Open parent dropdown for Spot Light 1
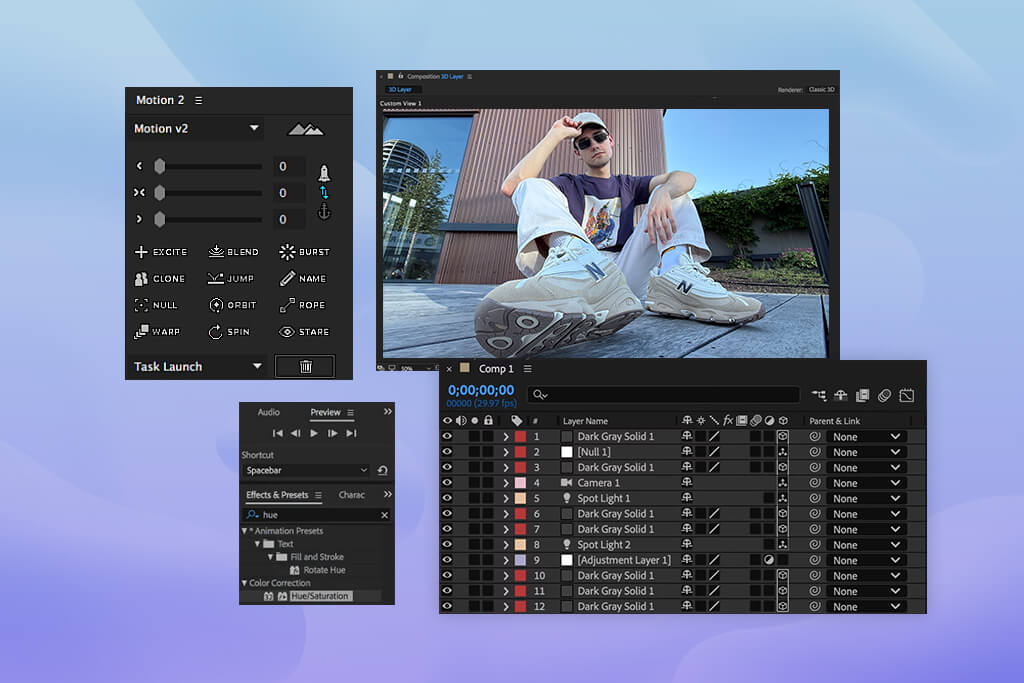 coord(867,498)
